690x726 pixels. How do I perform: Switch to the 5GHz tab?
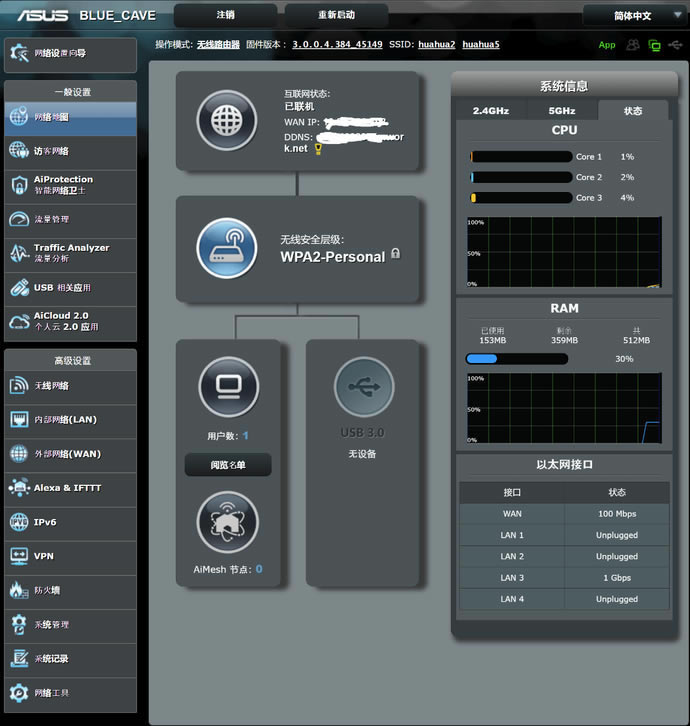point(562,111)
